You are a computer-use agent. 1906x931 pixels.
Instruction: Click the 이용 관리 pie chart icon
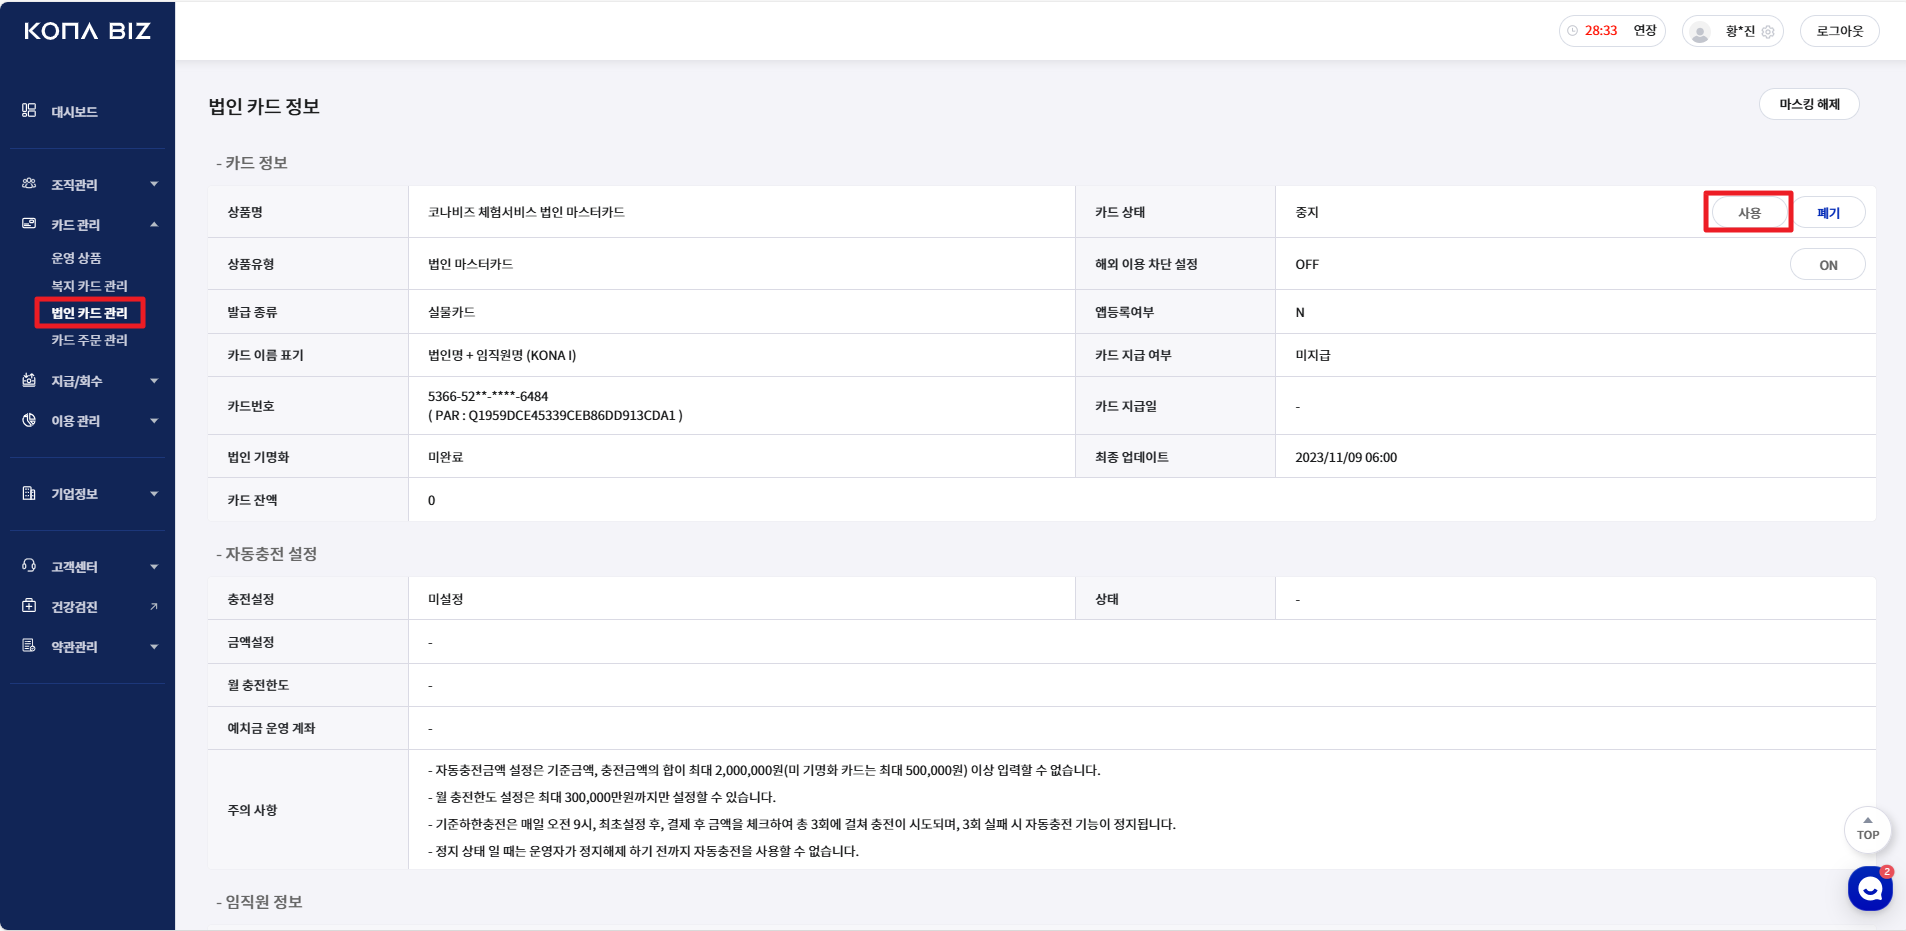[x=29, y=420]
